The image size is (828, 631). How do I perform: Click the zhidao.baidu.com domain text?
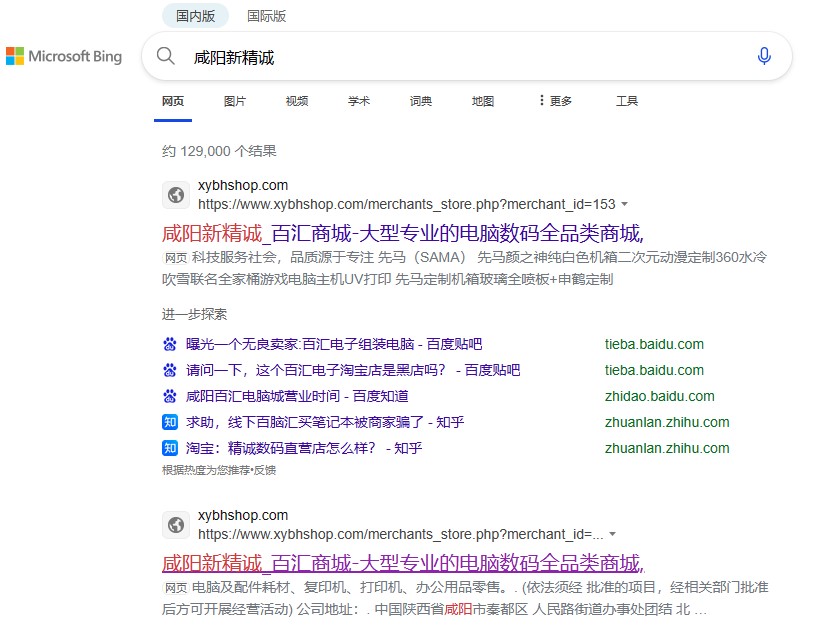tap(660, 396)
